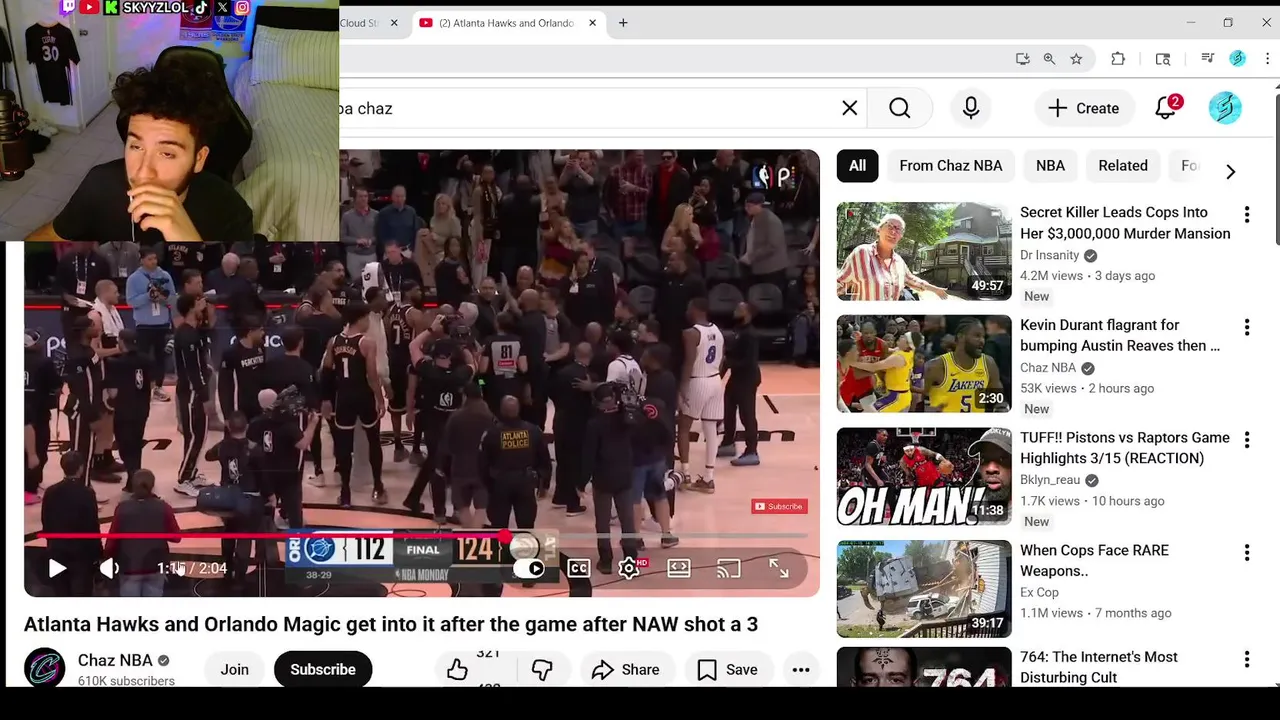Image resolution: width=1280 pixels, height=720 pixels.
Task: Select the Related filter chip
Action: [1123, 166]
